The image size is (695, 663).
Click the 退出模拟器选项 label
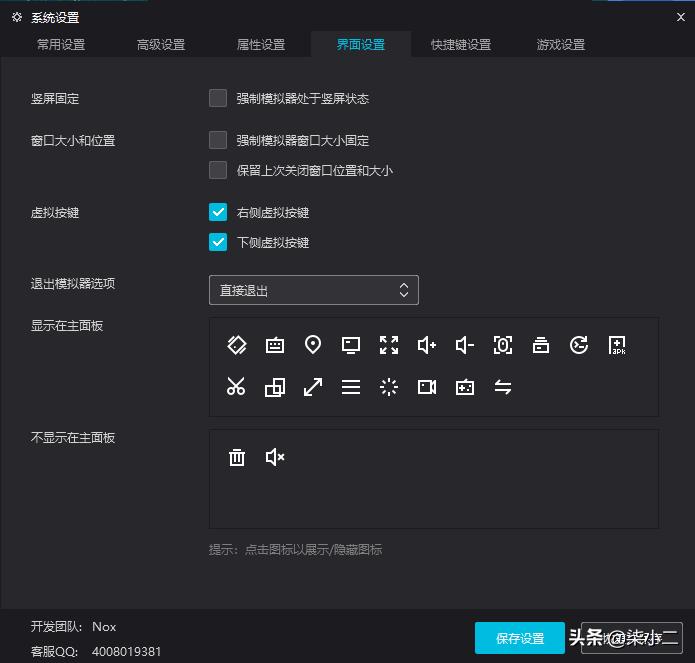(73, 284)
